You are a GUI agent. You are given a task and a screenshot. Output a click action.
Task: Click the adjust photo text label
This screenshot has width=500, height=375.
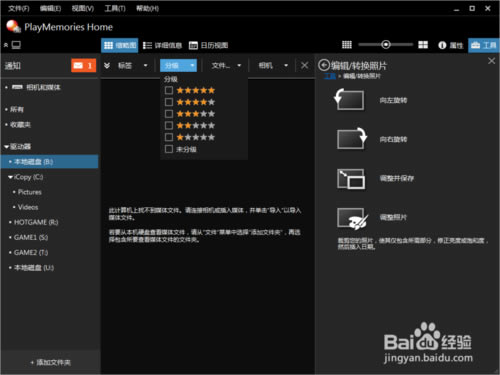click(393, 217)
